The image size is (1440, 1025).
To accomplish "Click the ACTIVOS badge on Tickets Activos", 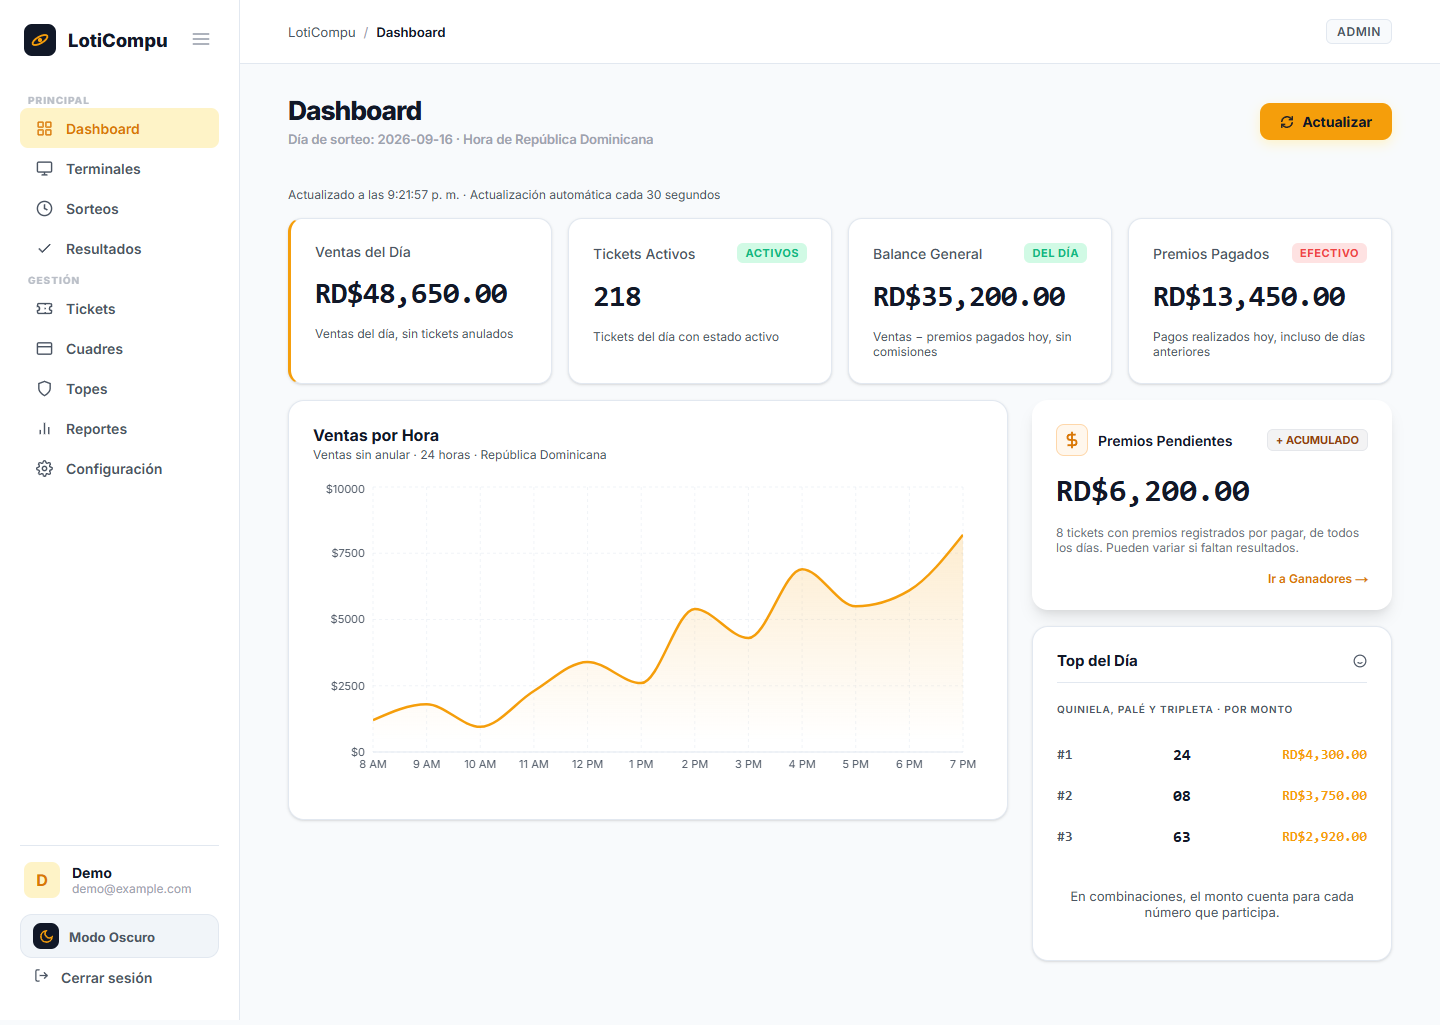I will pyautogui.click(x=772, y=253).
